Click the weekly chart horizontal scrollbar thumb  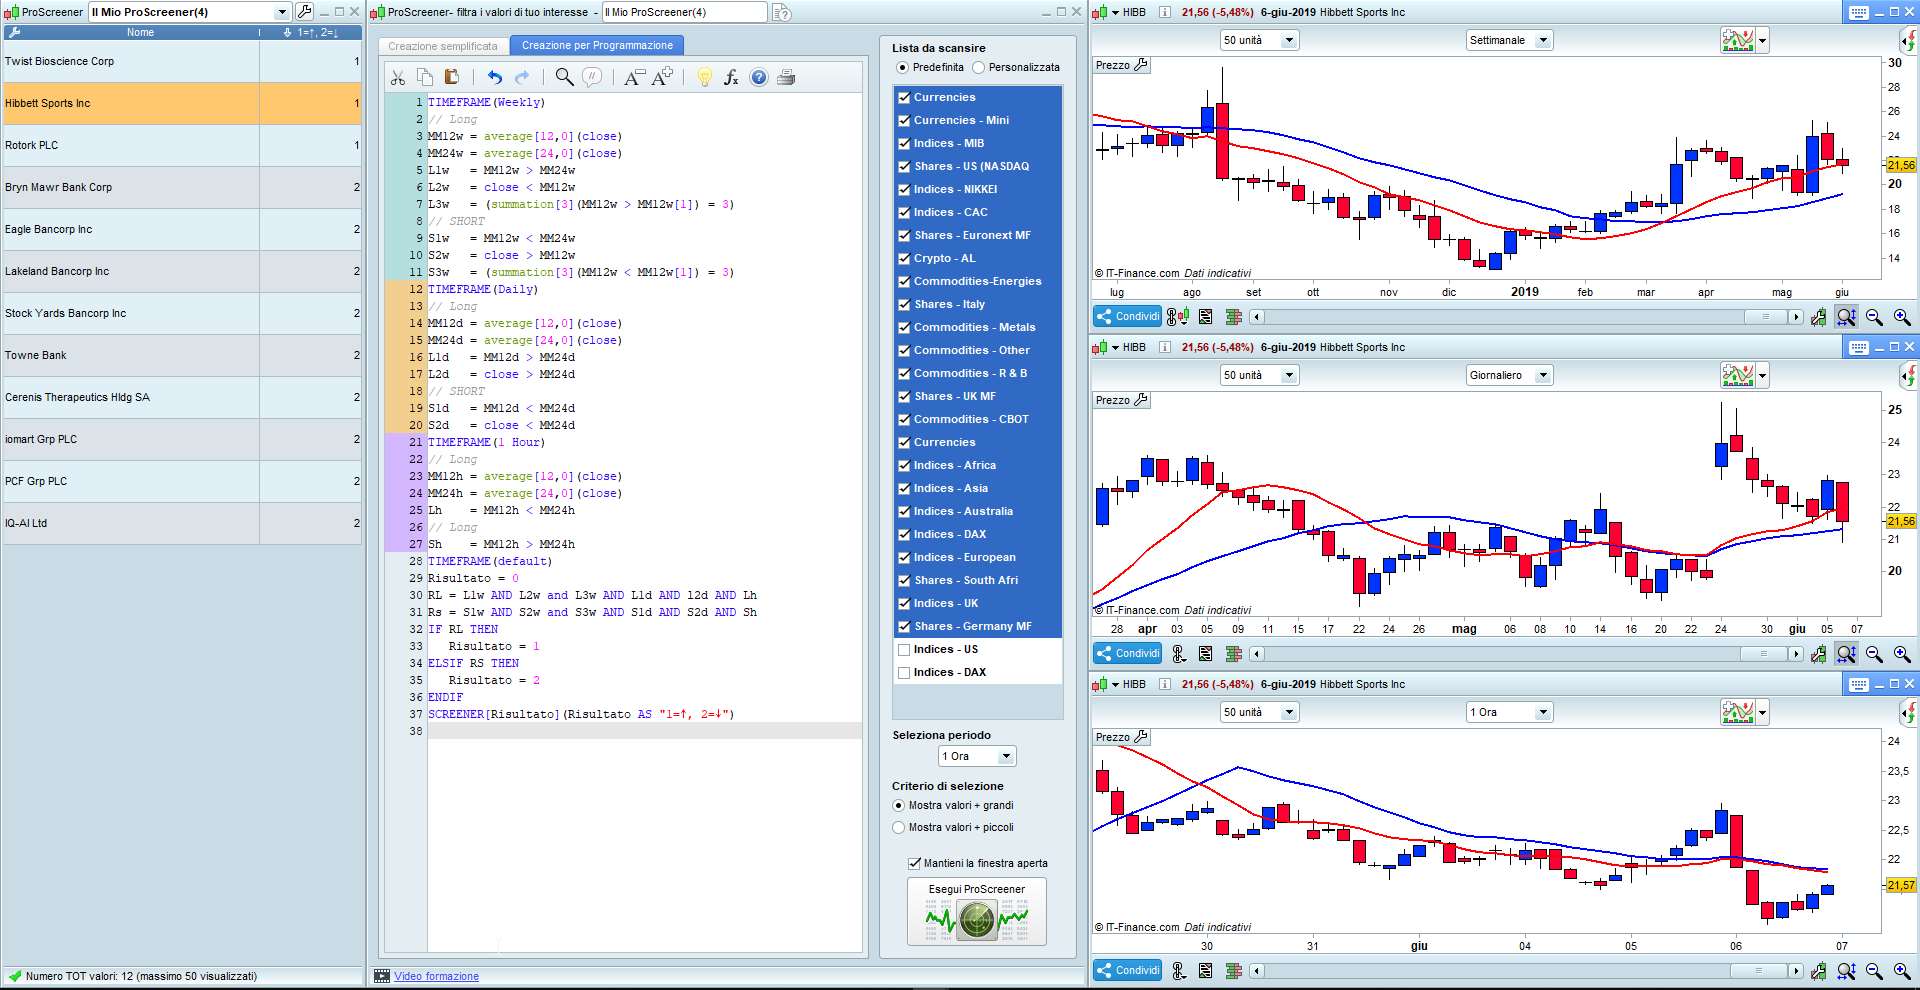click(1766, 317)
